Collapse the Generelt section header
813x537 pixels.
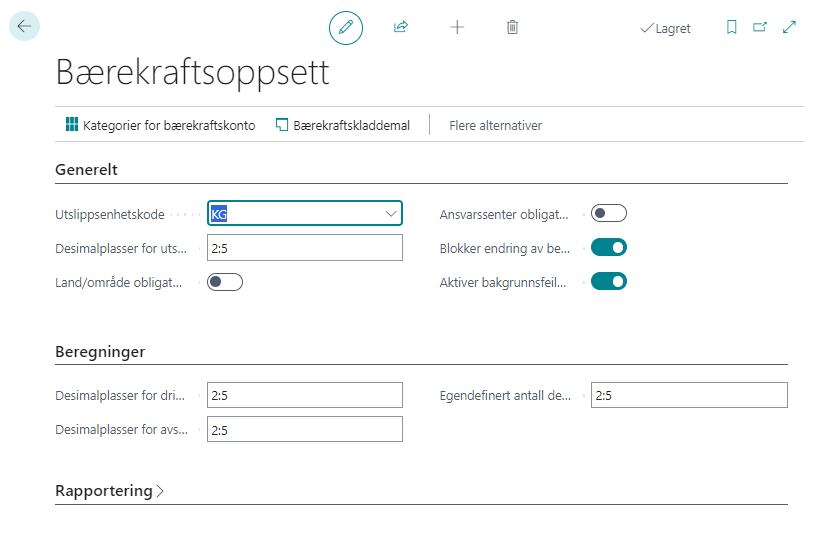click(86, 170)
